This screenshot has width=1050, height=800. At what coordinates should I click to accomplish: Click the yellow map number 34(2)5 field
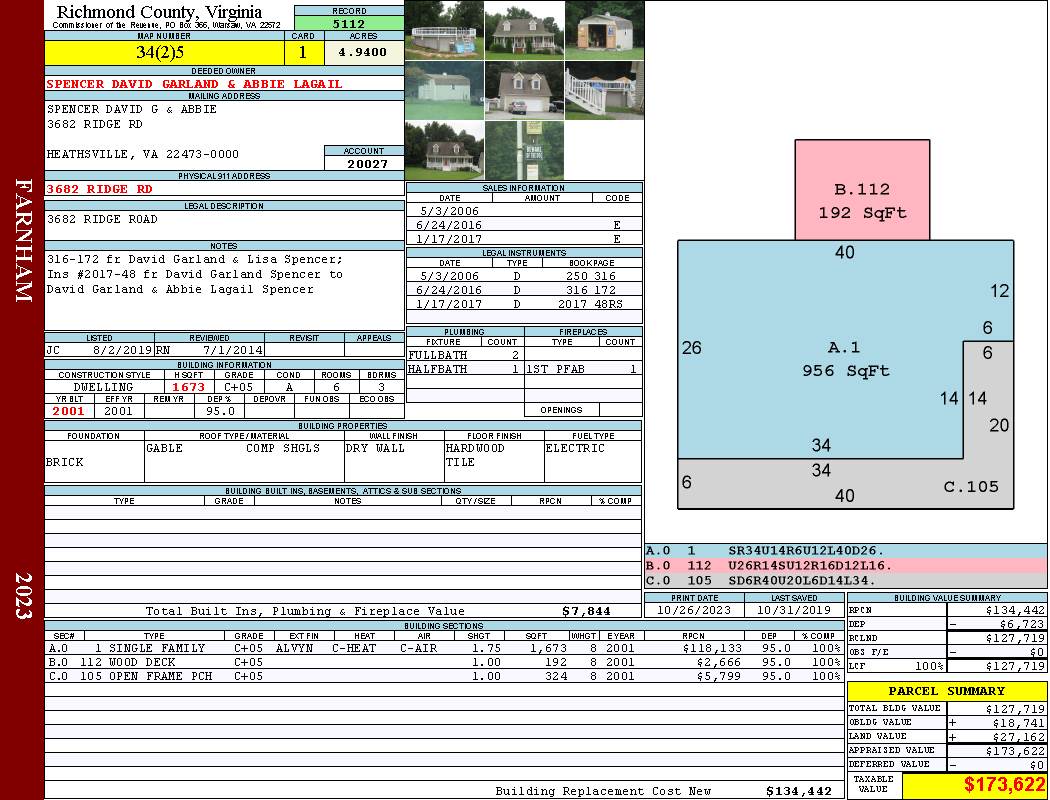pyautogui.click(x=166, y=53)
